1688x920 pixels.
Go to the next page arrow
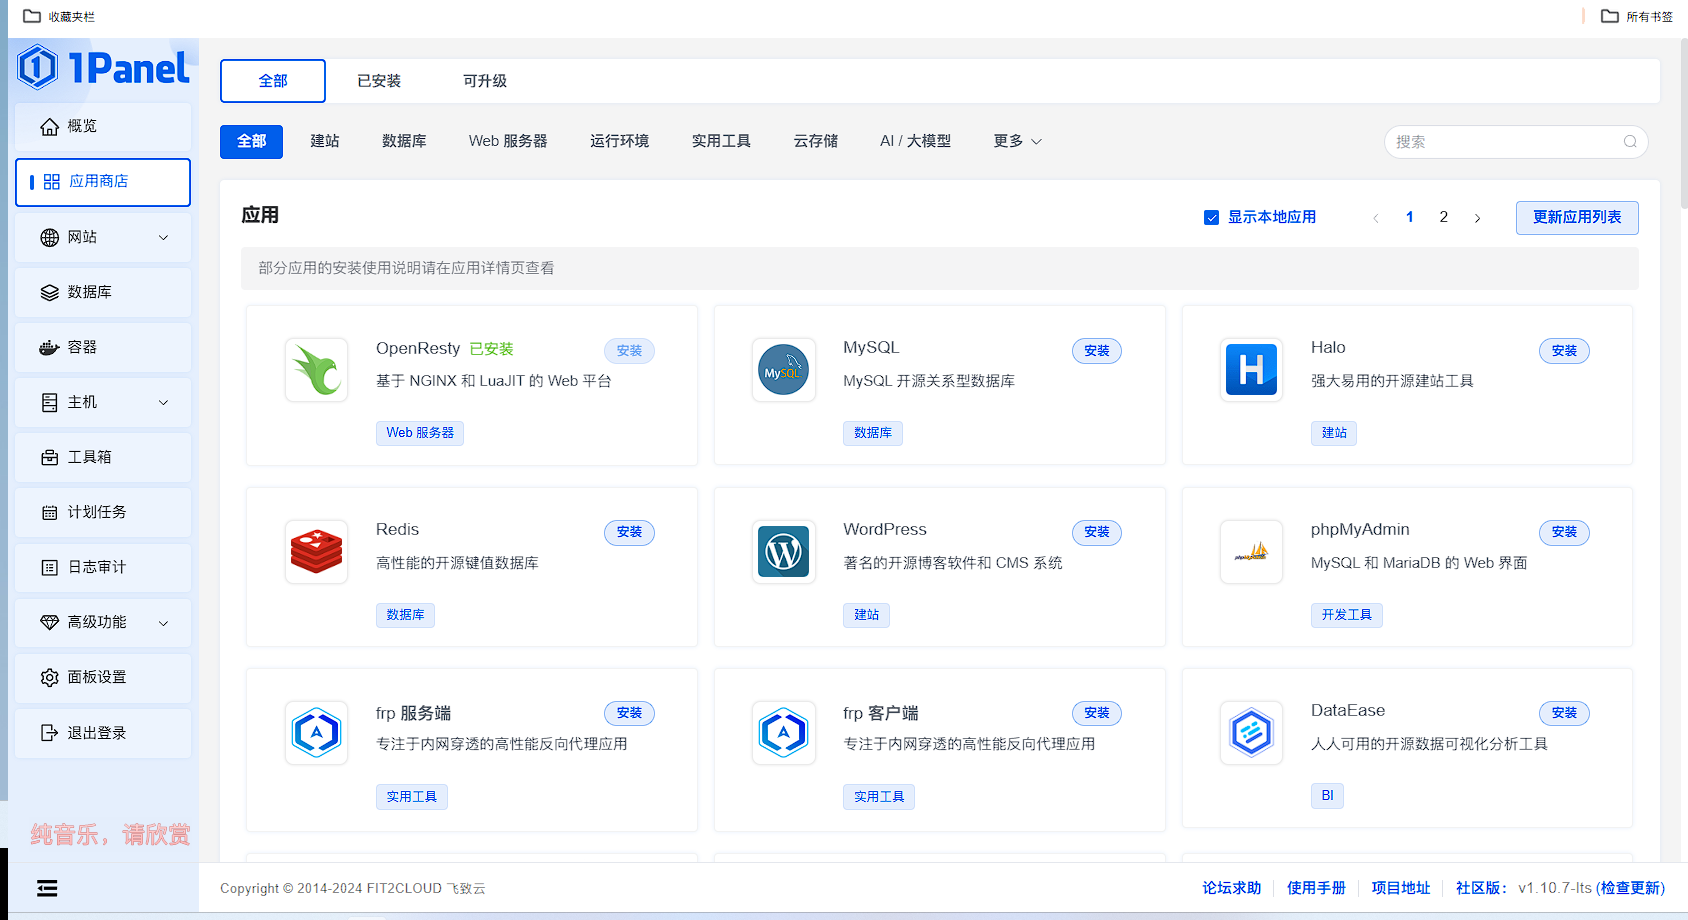click(1477, 218)
